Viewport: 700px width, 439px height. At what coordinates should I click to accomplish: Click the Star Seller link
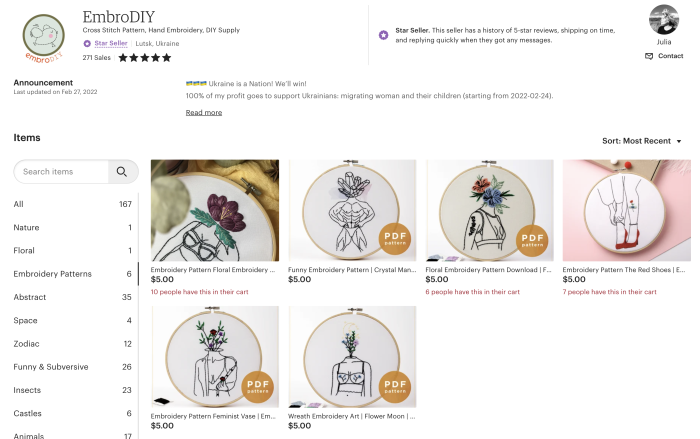pyautogui.click(x=111, y=44)
